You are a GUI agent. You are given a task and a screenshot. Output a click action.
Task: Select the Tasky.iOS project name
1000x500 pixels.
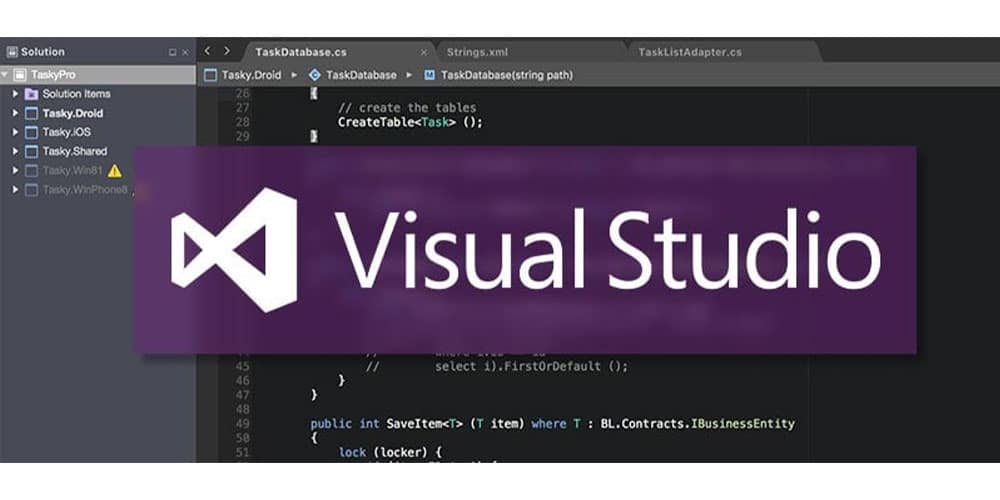[66, 132]
